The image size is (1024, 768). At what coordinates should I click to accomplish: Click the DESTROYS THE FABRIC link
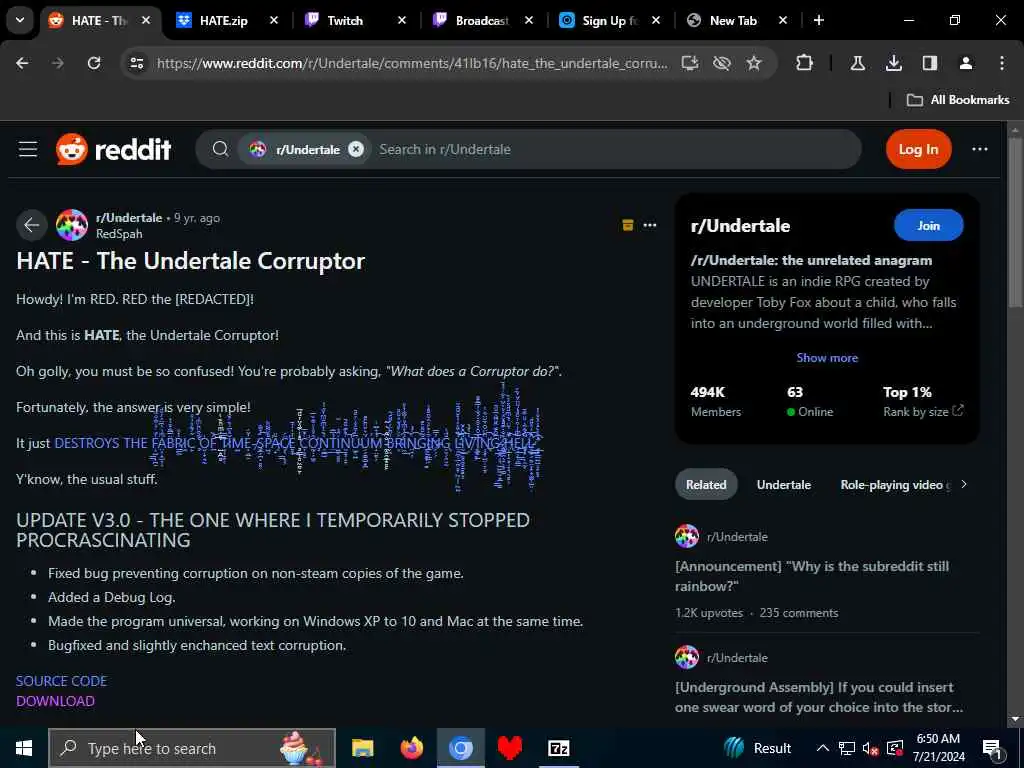click(295, 443)
